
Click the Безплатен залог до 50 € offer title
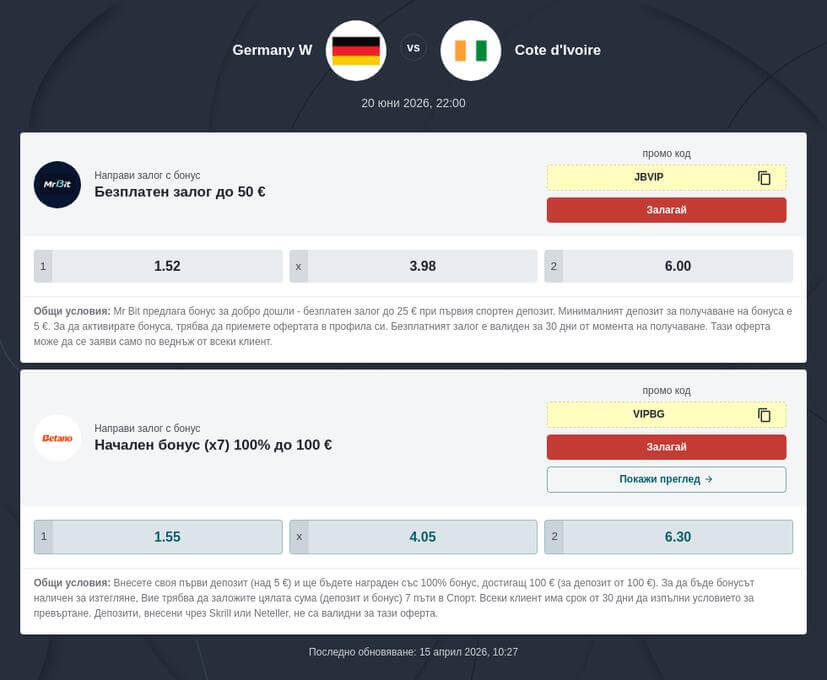point(180,192)
